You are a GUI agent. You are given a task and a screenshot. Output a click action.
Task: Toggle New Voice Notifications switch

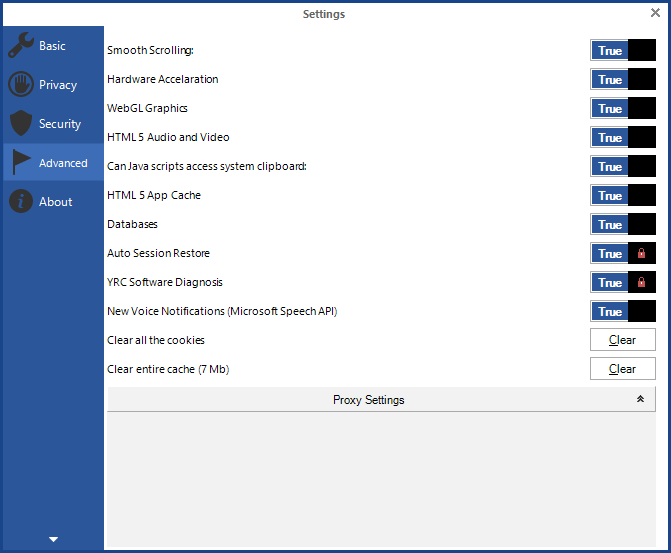[x=623, y=311]
